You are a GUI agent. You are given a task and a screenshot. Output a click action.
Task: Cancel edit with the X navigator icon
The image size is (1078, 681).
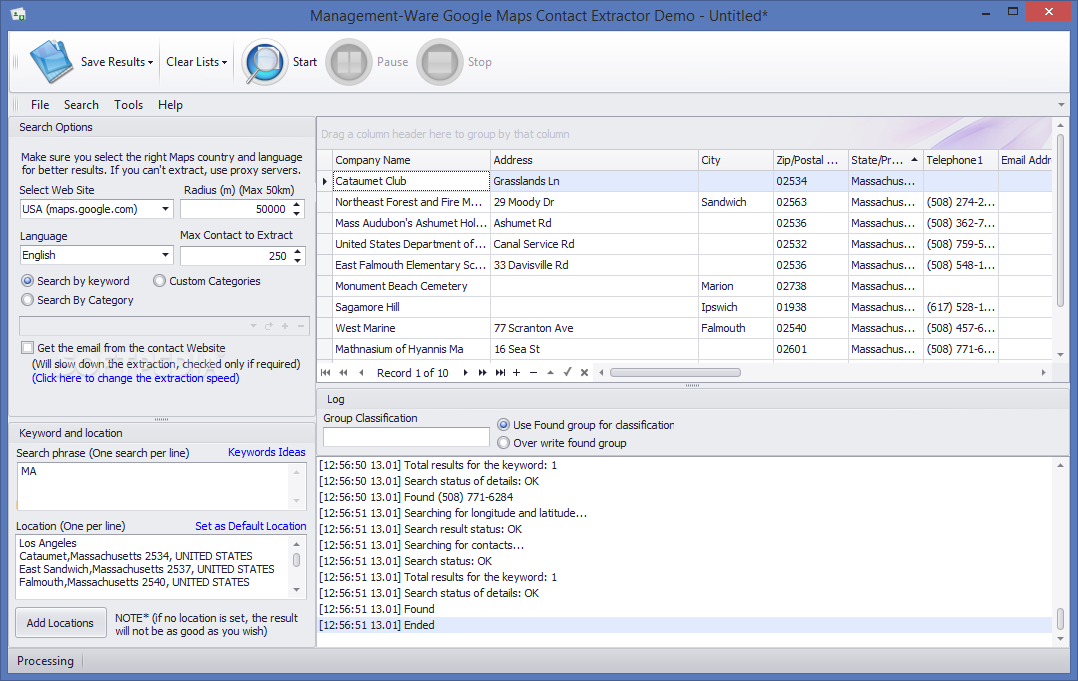coord(584,372)
